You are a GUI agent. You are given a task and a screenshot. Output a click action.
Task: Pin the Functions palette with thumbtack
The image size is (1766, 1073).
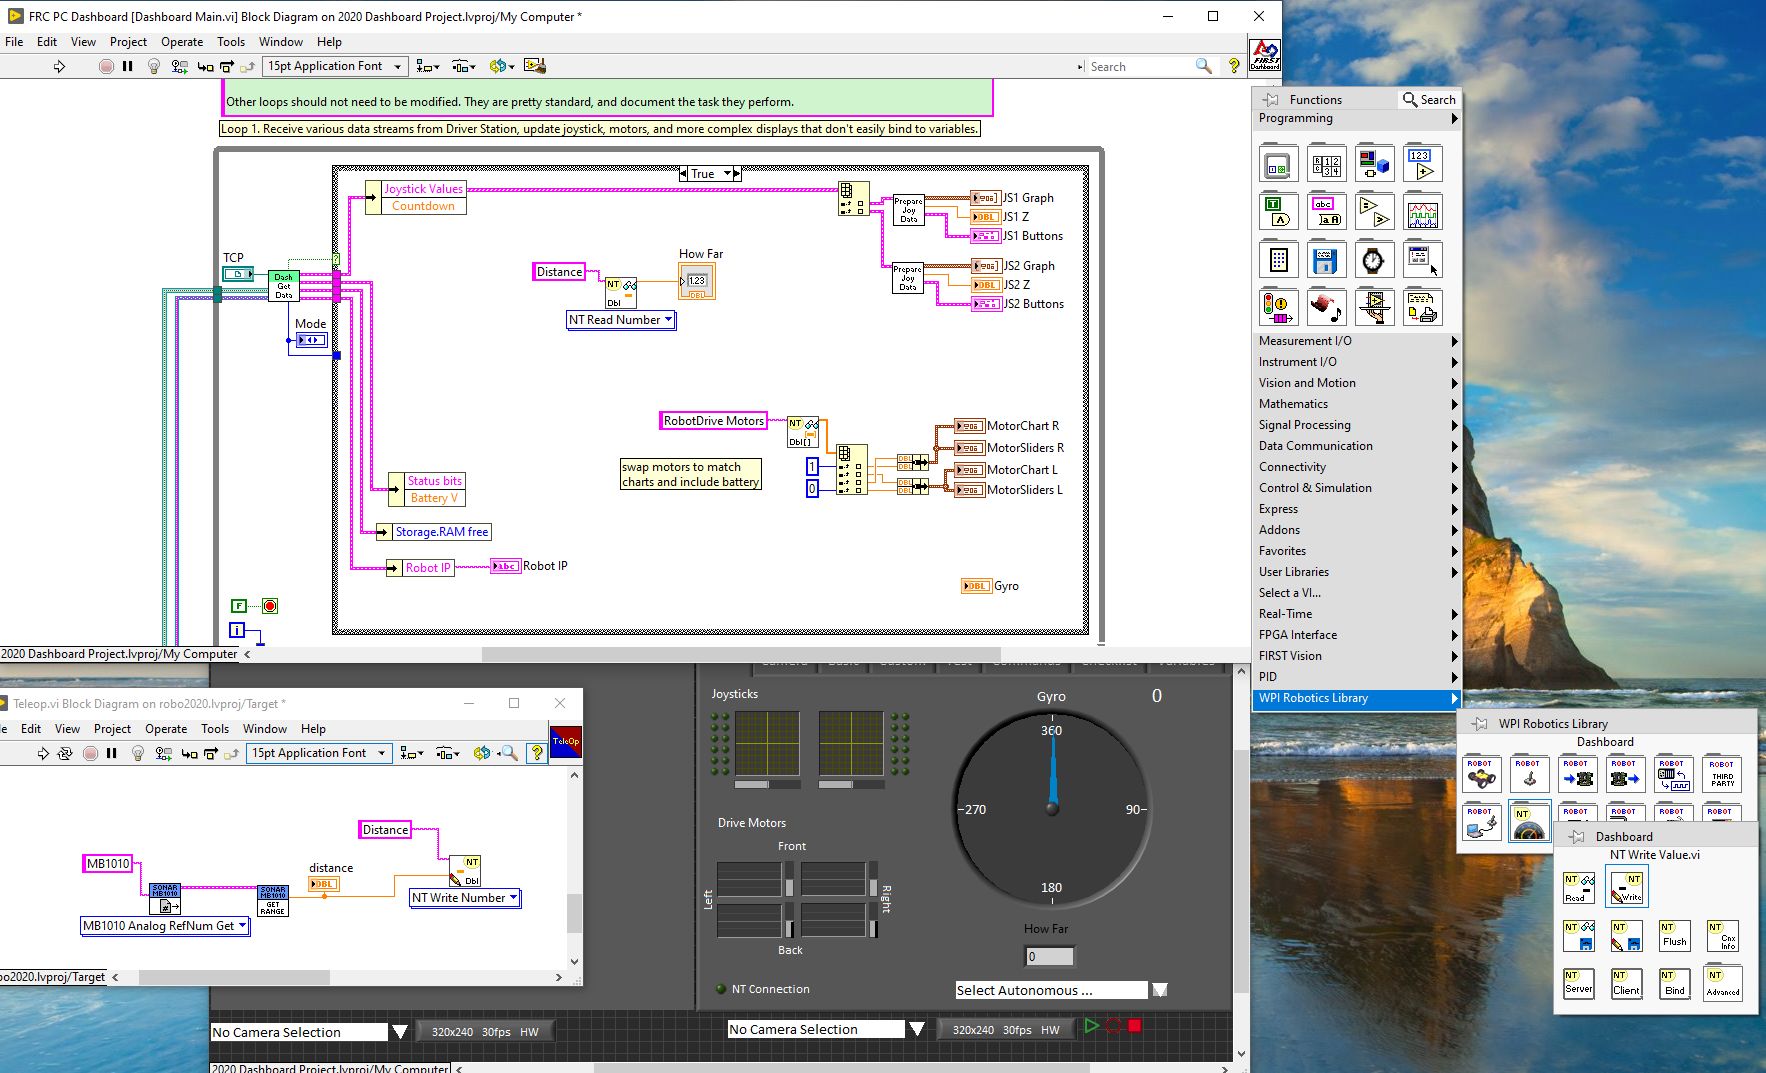(x=1271, y=99)
